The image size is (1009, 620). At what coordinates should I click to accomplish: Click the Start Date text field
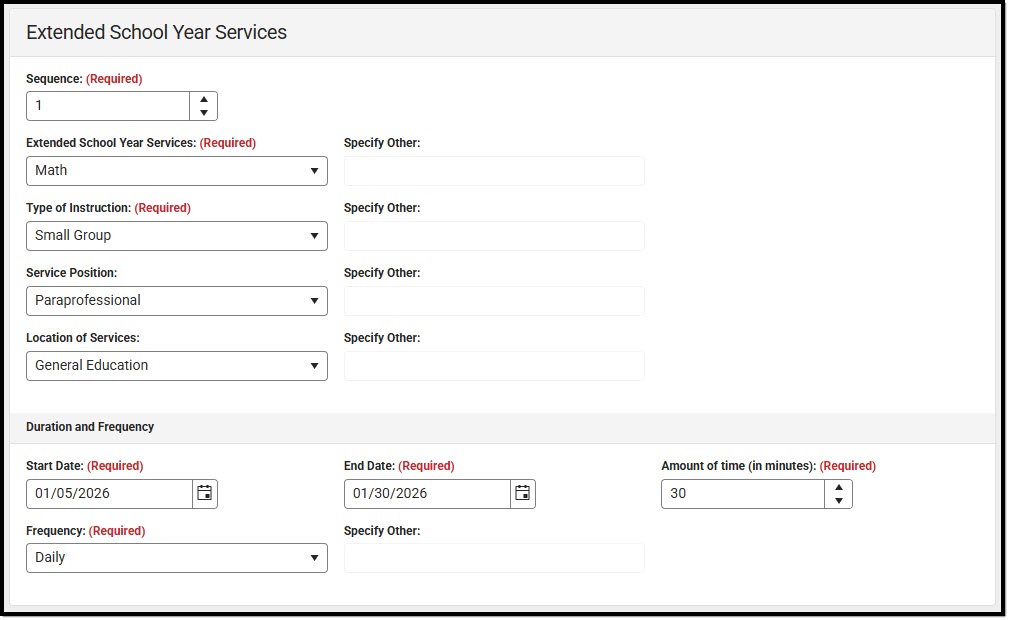coord(108,493)
